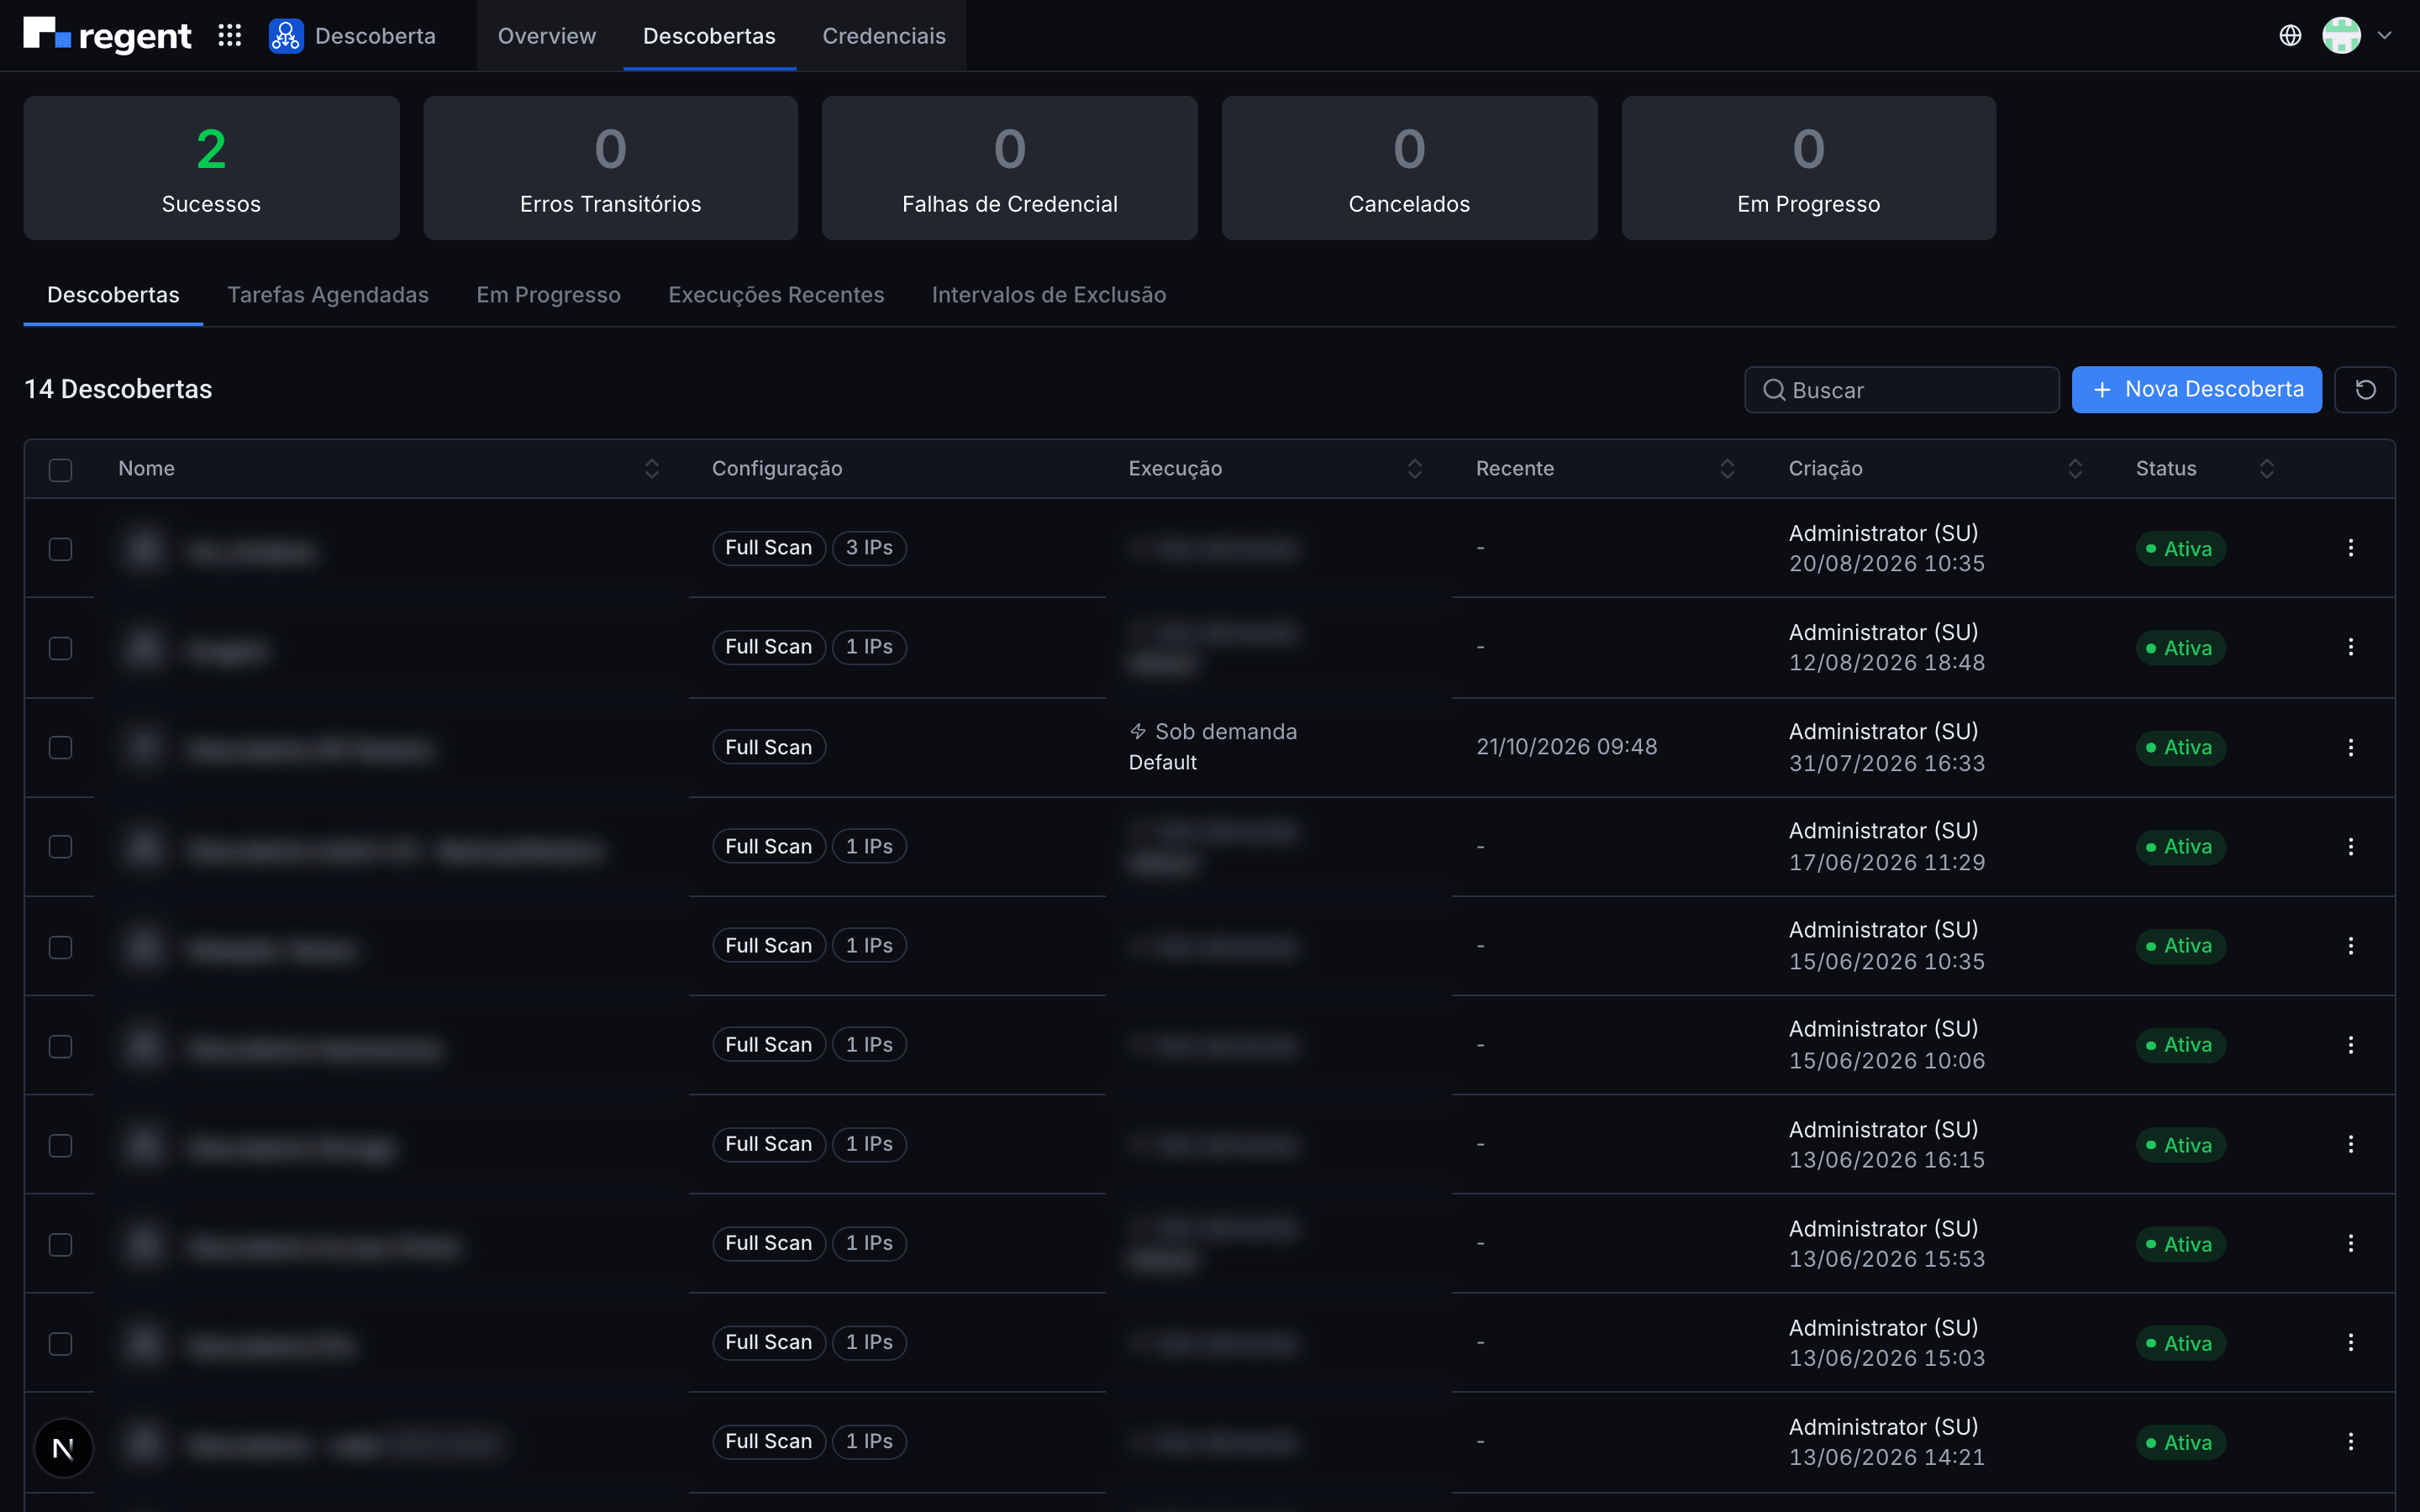2420x1512 pixels.
Task: Switch to the Overview tab
Action: point(547,36)
